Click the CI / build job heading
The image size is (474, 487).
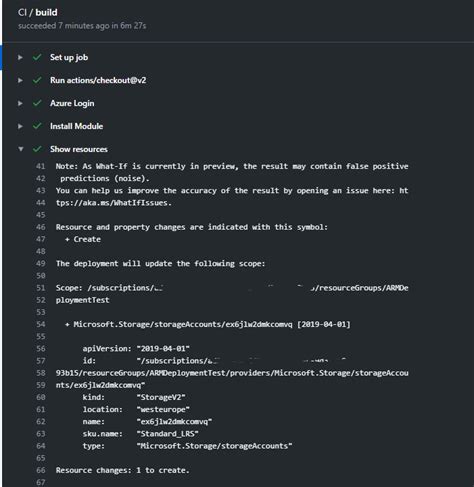pyautogui.click(x=38, y=12)
